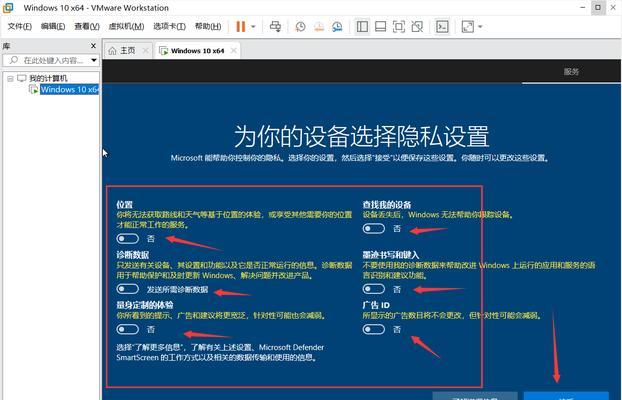The image size is (622, 400).
Task: Maximize the VMware Workstation window
Action: click(x=597, y=8)
